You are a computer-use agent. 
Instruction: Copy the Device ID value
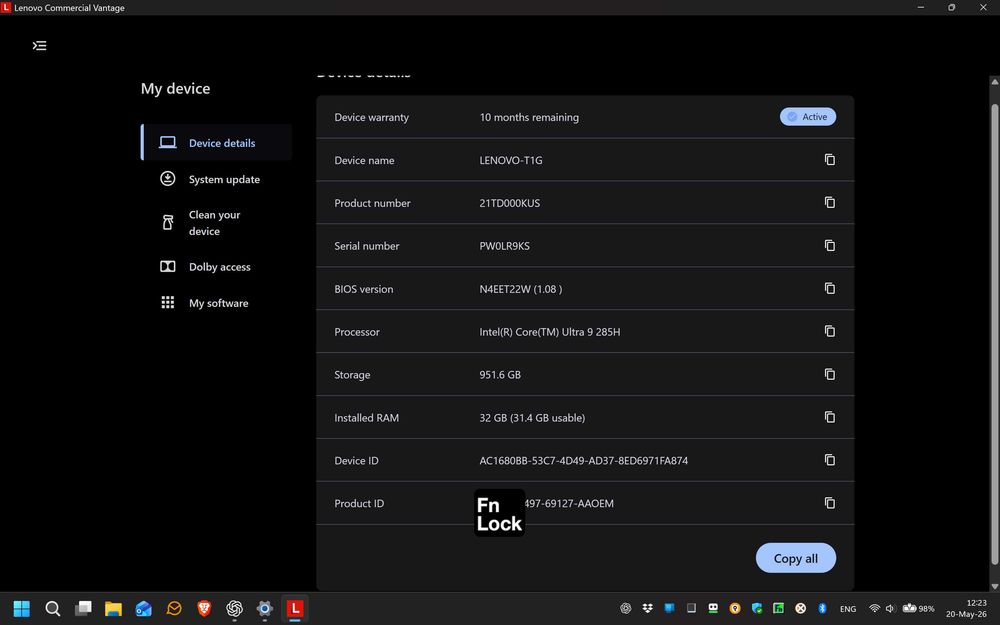coord(829,460)
